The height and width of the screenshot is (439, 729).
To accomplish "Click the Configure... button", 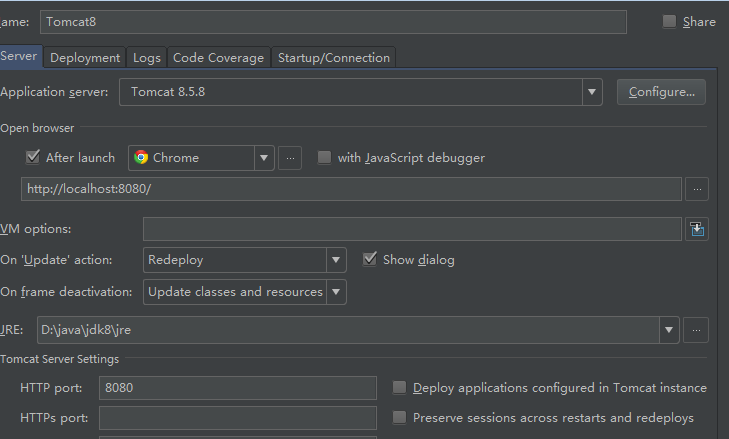I will coord(661,92).
